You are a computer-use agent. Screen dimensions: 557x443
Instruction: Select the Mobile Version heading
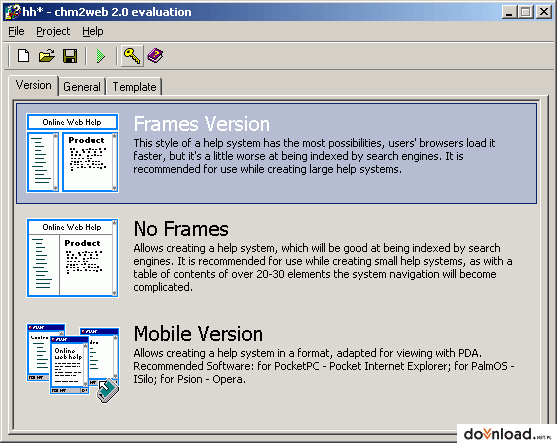click(x=198, y=334)
